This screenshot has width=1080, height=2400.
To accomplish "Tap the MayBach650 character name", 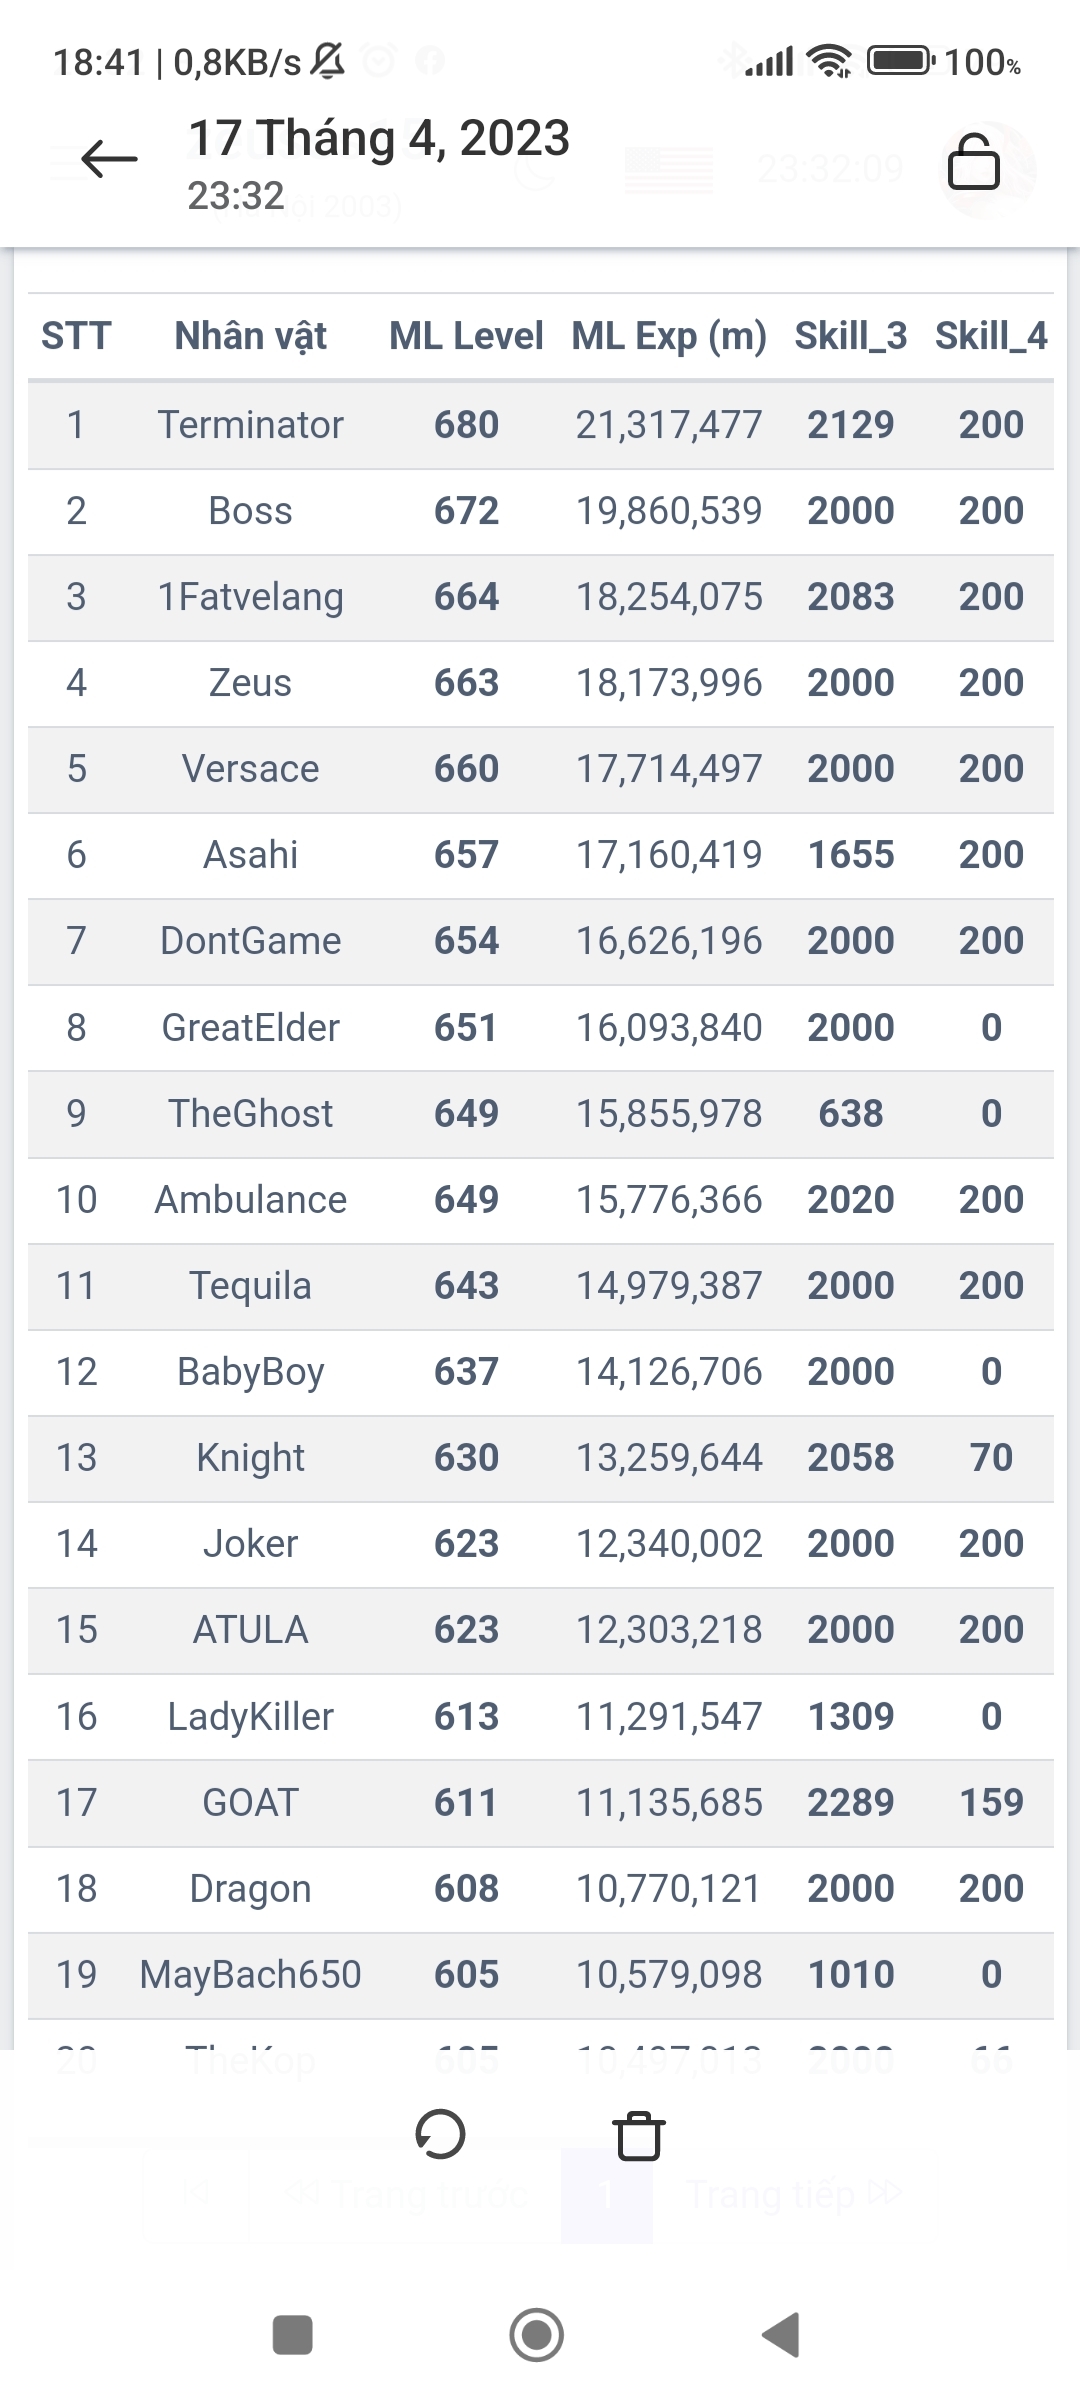I will click(x=250, y=1975).
